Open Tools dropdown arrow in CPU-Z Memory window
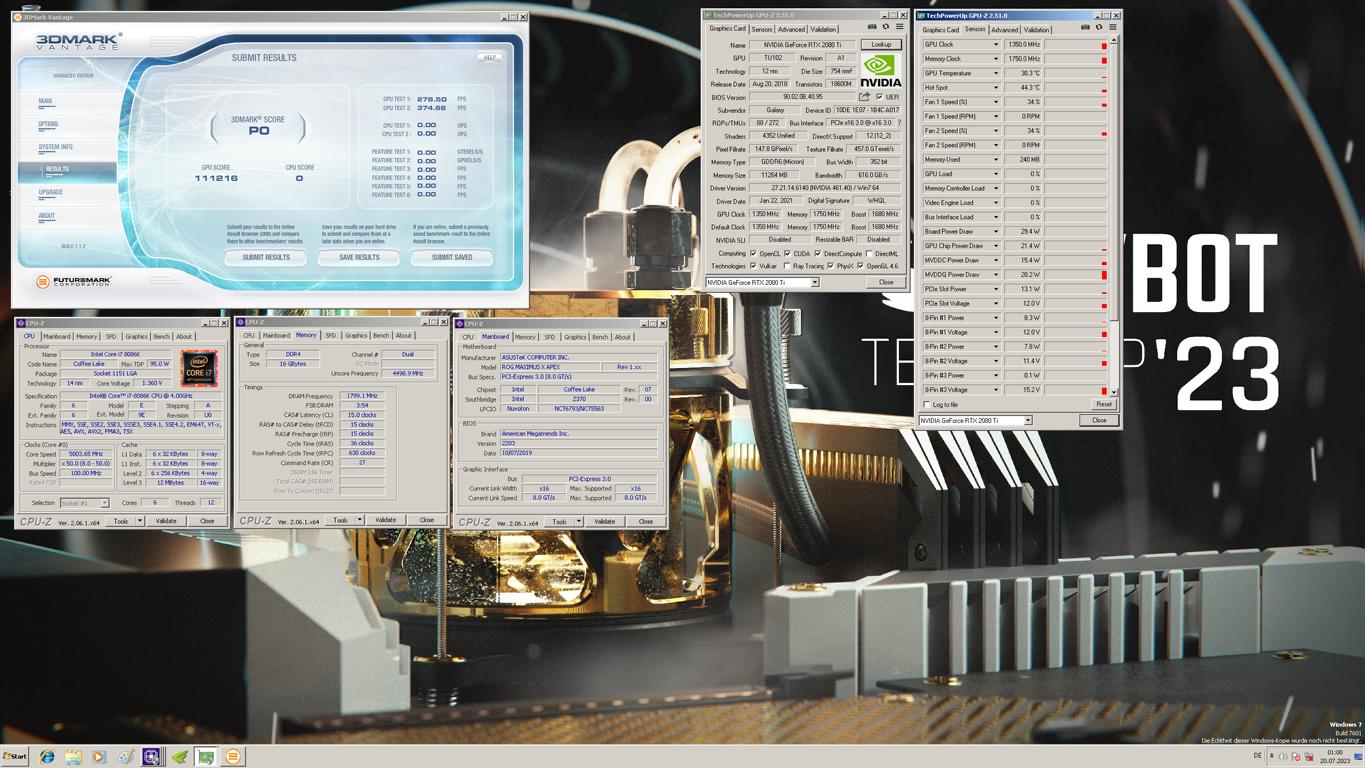 pyautogui.click(x=359, y=520)
